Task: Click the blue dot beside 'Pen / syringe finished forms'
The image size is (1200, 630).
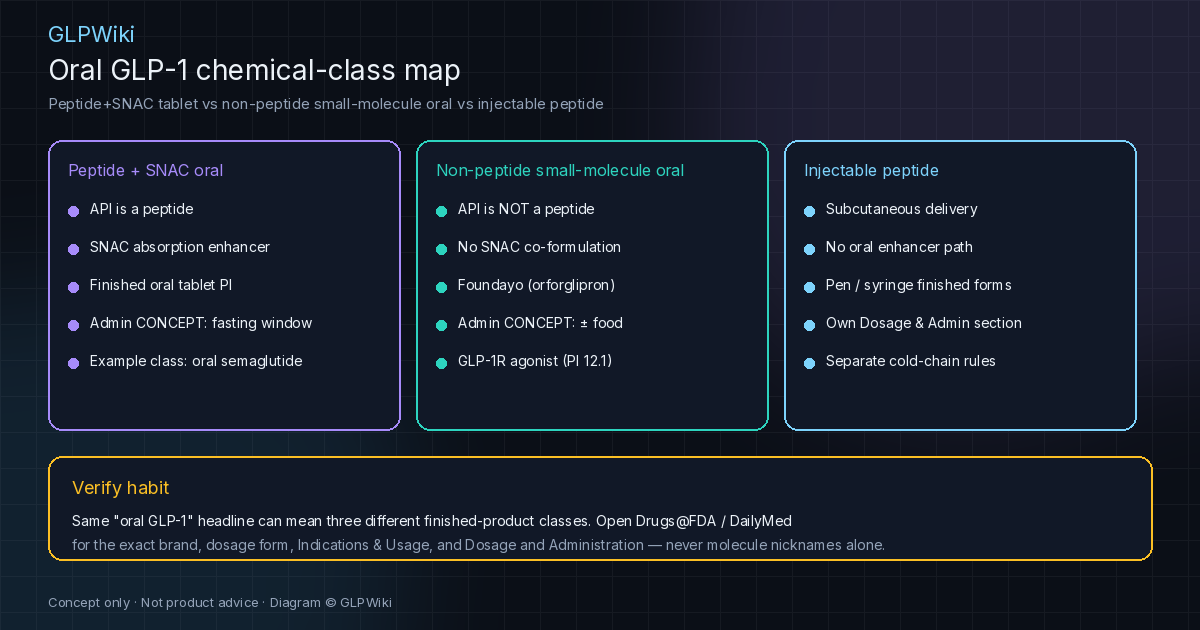Action: point(809,287)
